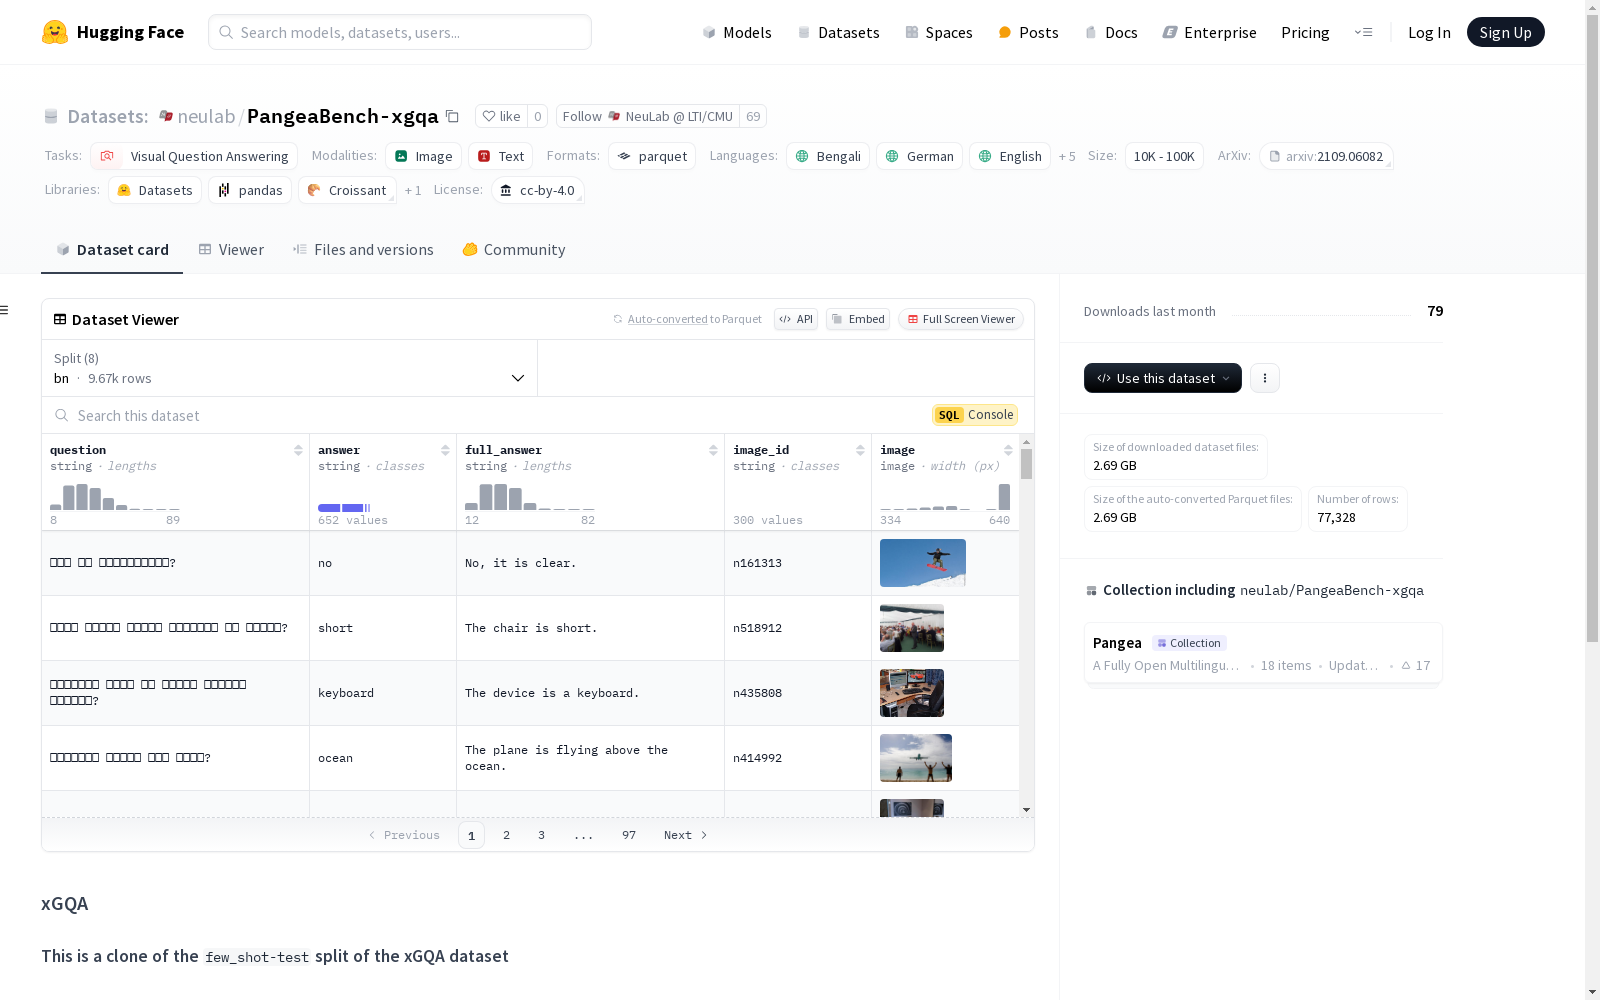Viewport: 1600px width, 1000px height.
Task: Select the Bengali language tag
Action: click(828, 156)
